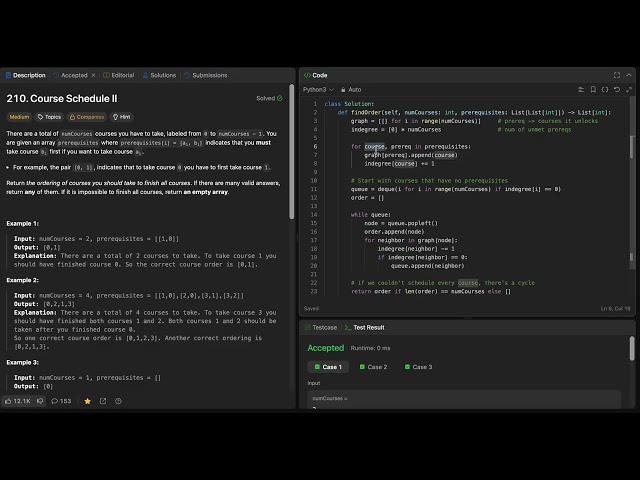
Task: Collapse the Code panel with chevron
Action: click(x=629, y=75)
